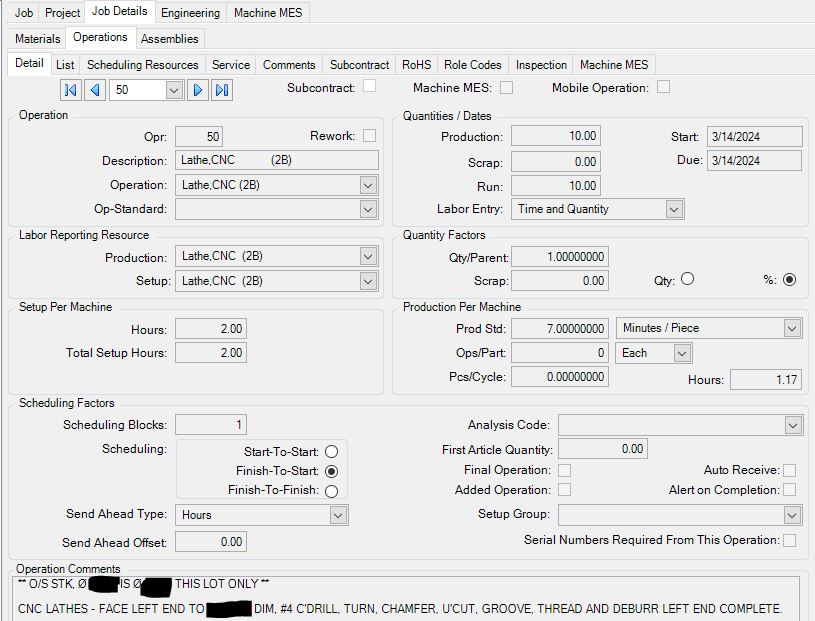Tick the Final Operation checkbox
Image resolution: width=815 pixels, height=621 pixels.
[564, 470]
